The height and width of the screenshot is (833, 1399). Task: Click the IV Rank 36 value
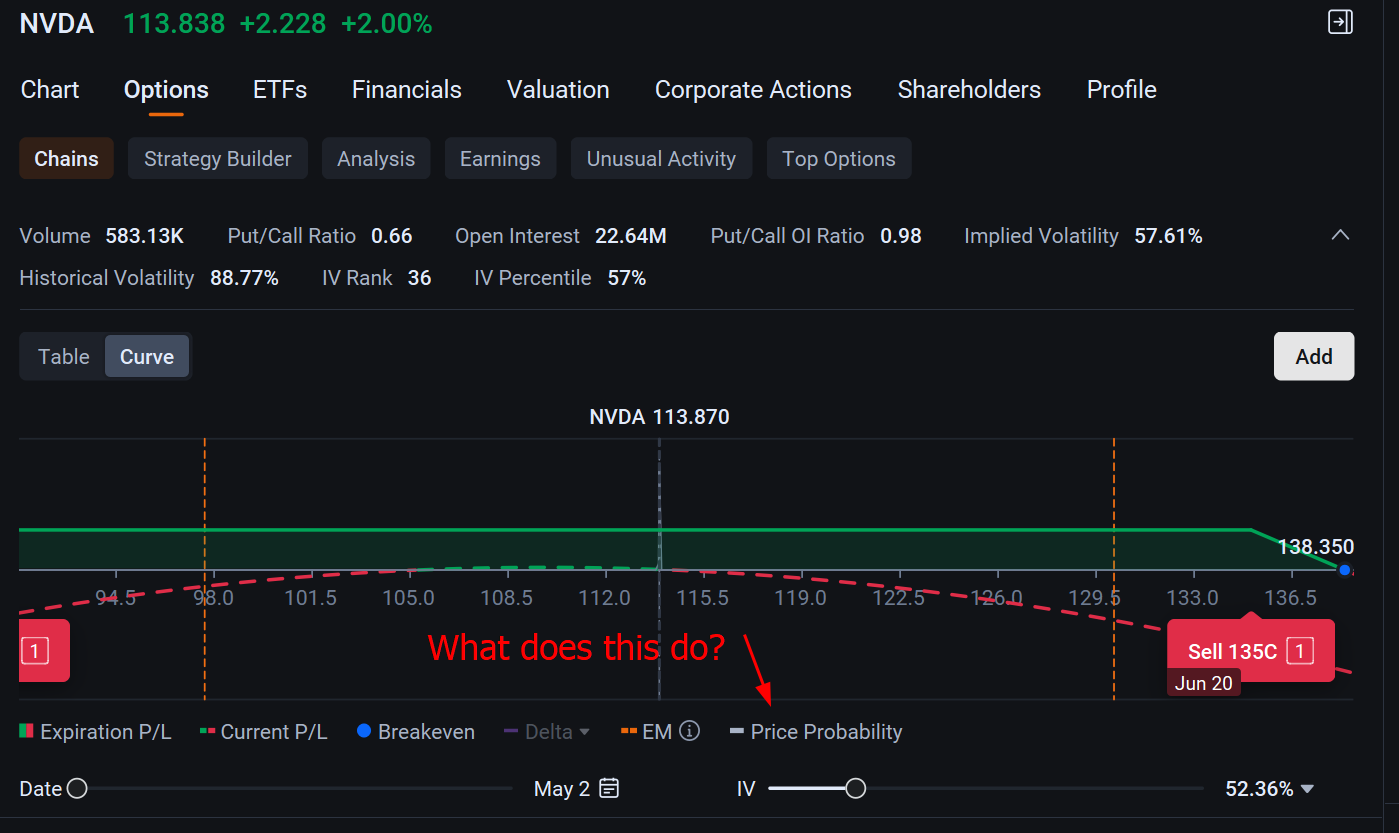click(419, 278)
